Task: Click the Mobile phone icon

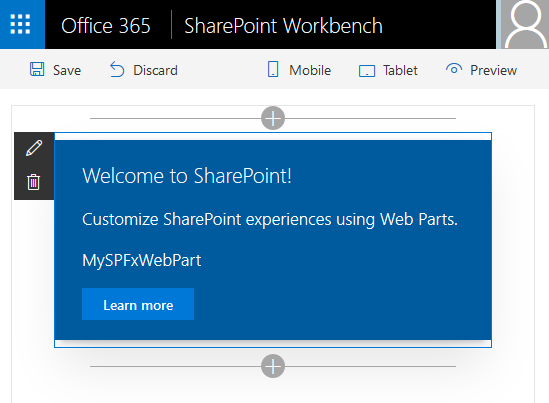Action: tap(273, 69)
